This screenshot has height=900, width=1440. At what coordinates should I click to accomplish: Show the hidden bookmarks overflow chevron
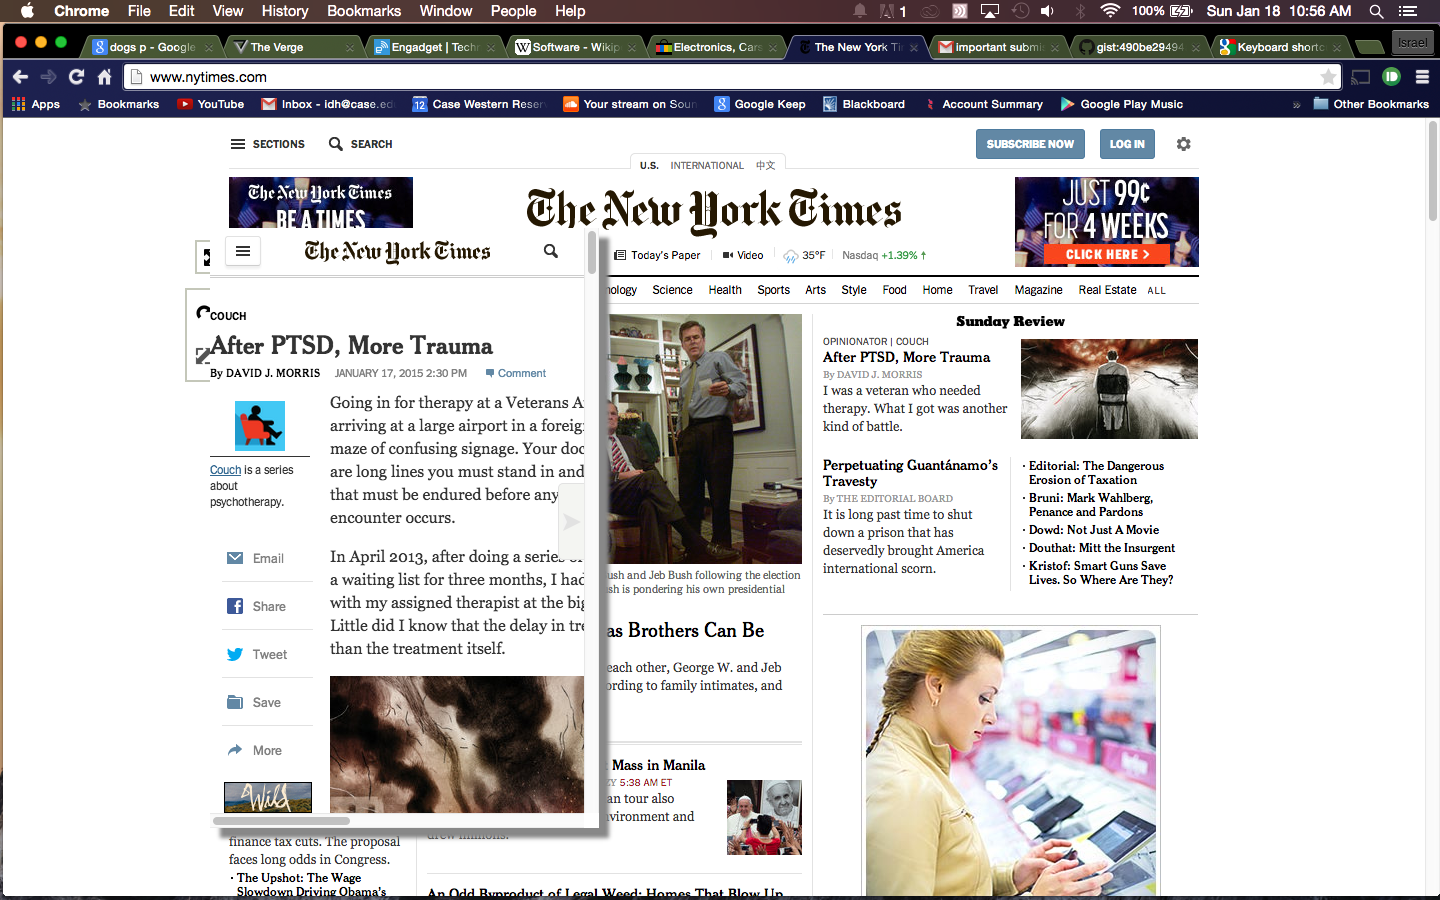pyautogui.click(x=1297, y=104)
